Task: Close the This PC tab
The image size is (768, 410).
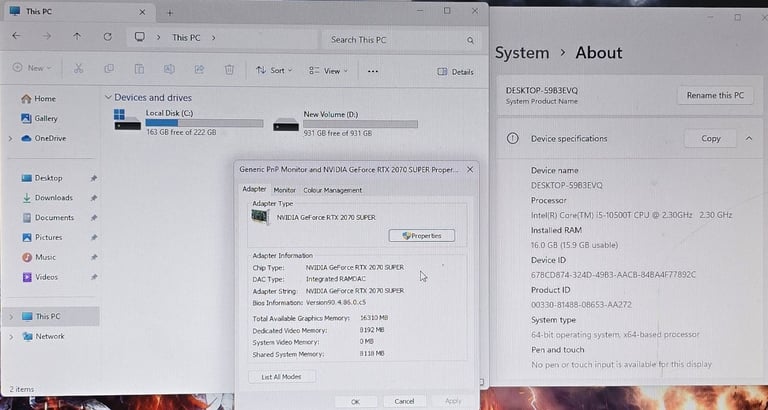Action: click(142, 12)
